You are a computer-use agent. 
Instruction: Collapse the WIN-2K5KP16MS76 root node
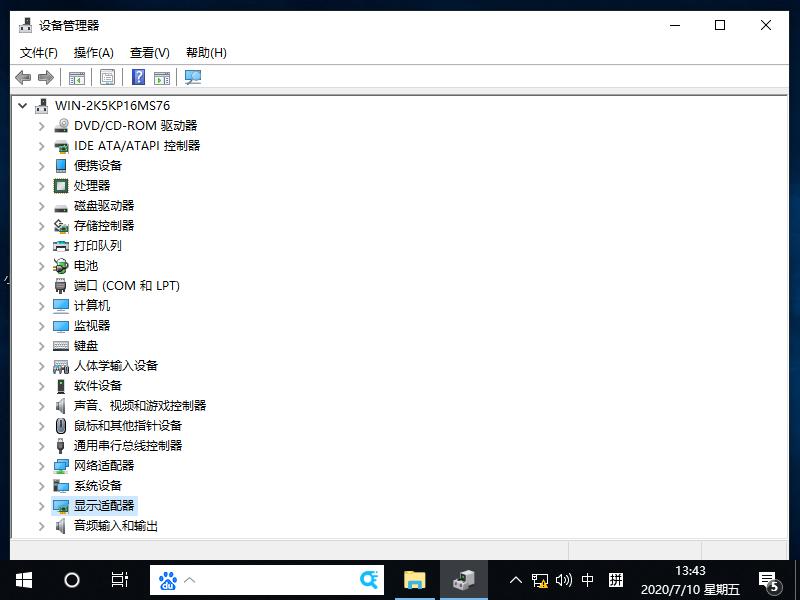(22, 105)
